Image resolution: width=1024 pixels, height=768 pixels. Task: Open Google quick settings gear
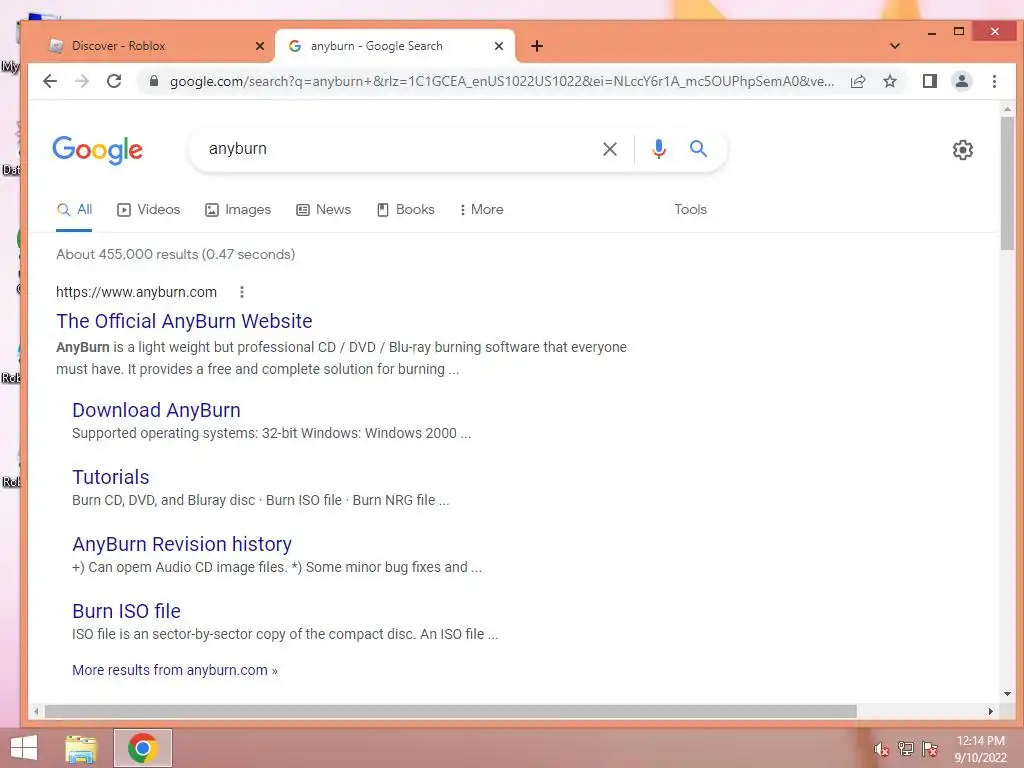click(x=963, y=150)
